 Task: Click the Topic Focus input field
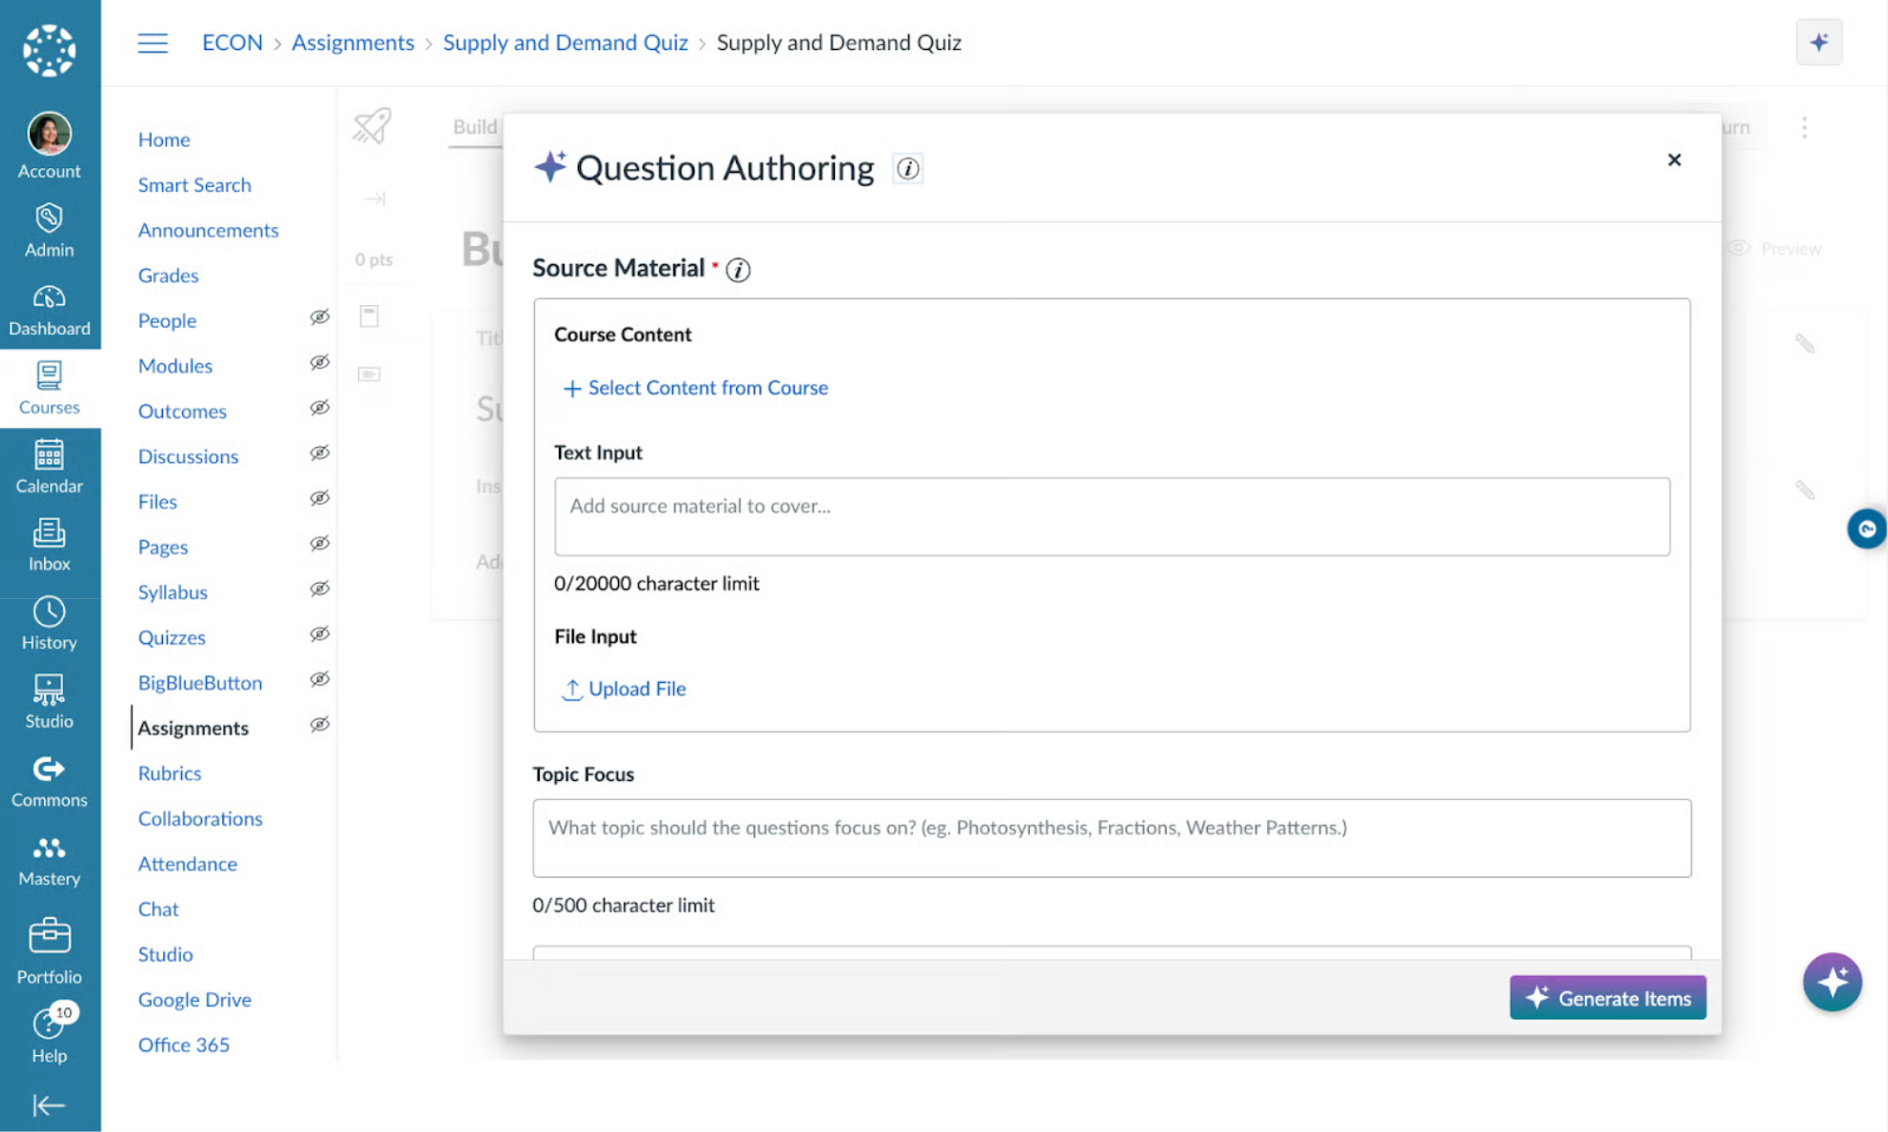pos(1112,838)
